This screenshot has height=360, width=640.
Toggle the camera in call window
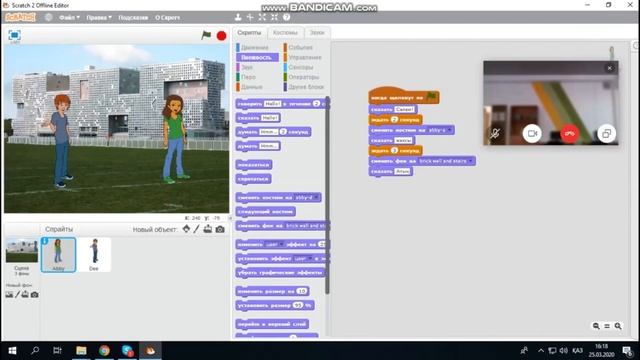(532, 133)
